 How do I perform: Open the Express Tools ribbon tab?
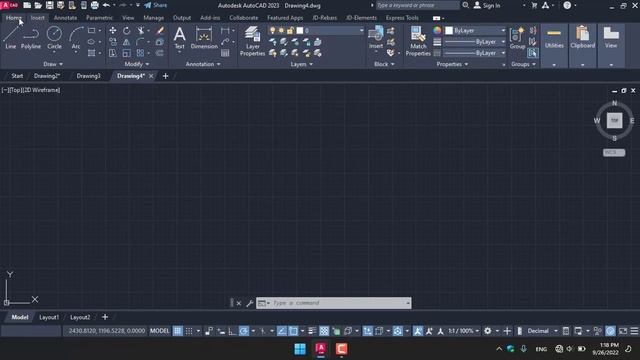402,18
